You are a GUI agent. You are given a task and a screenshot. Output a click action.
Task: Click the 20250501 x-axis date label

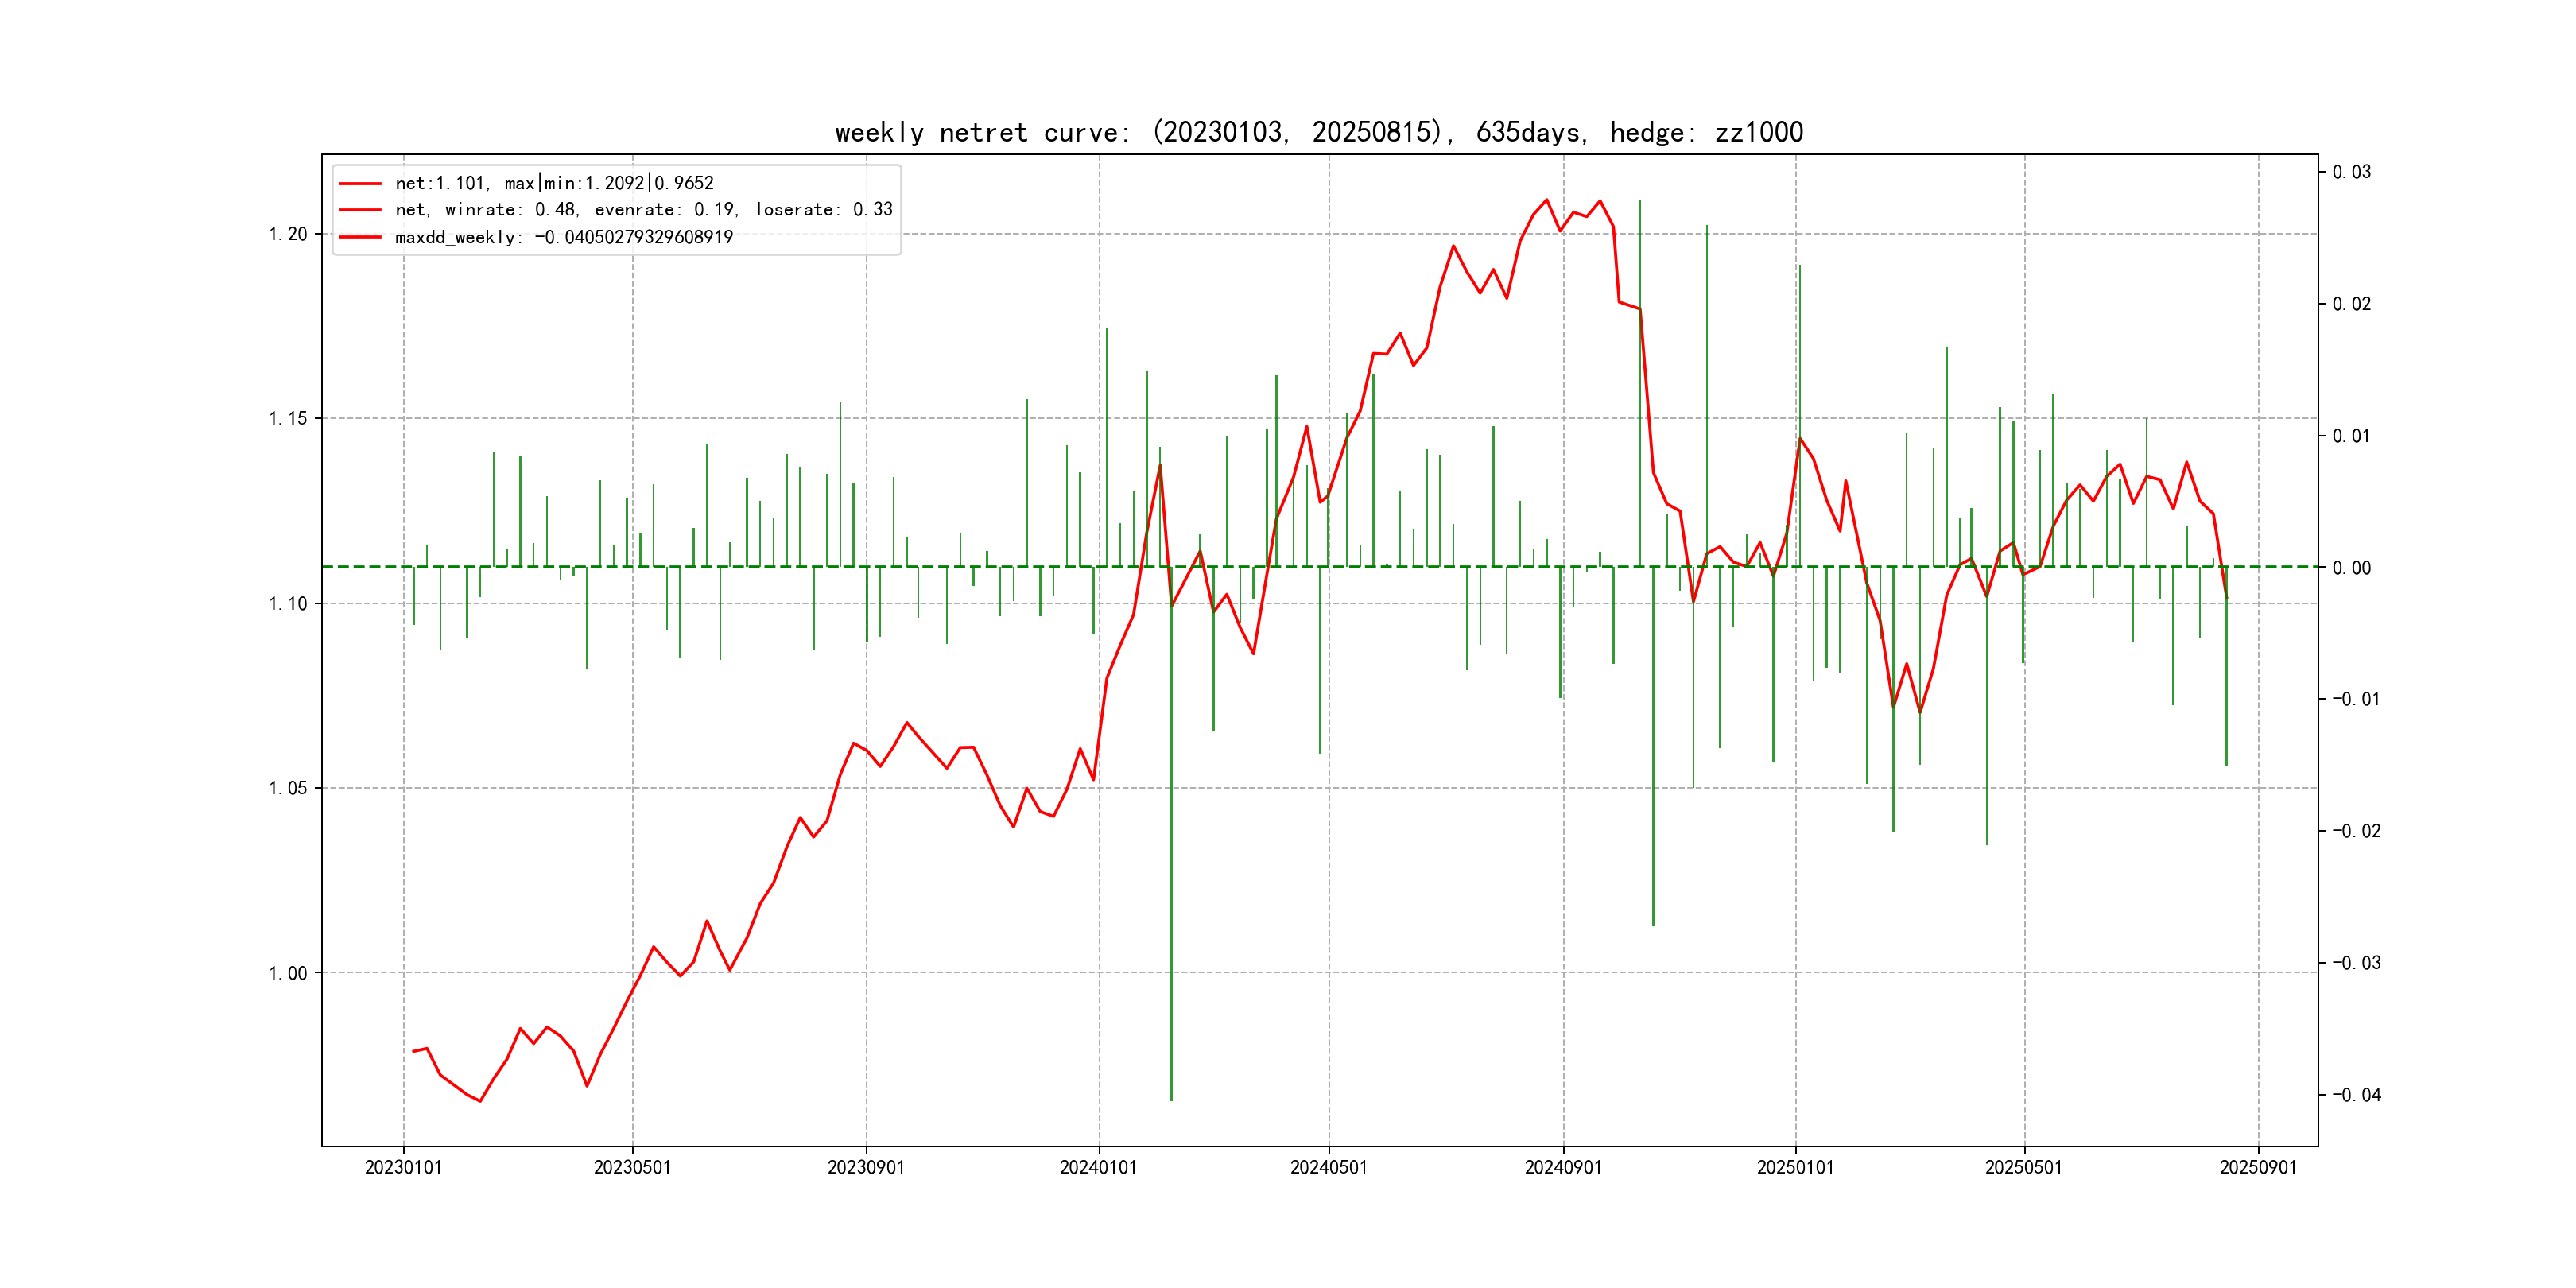2023,1167
